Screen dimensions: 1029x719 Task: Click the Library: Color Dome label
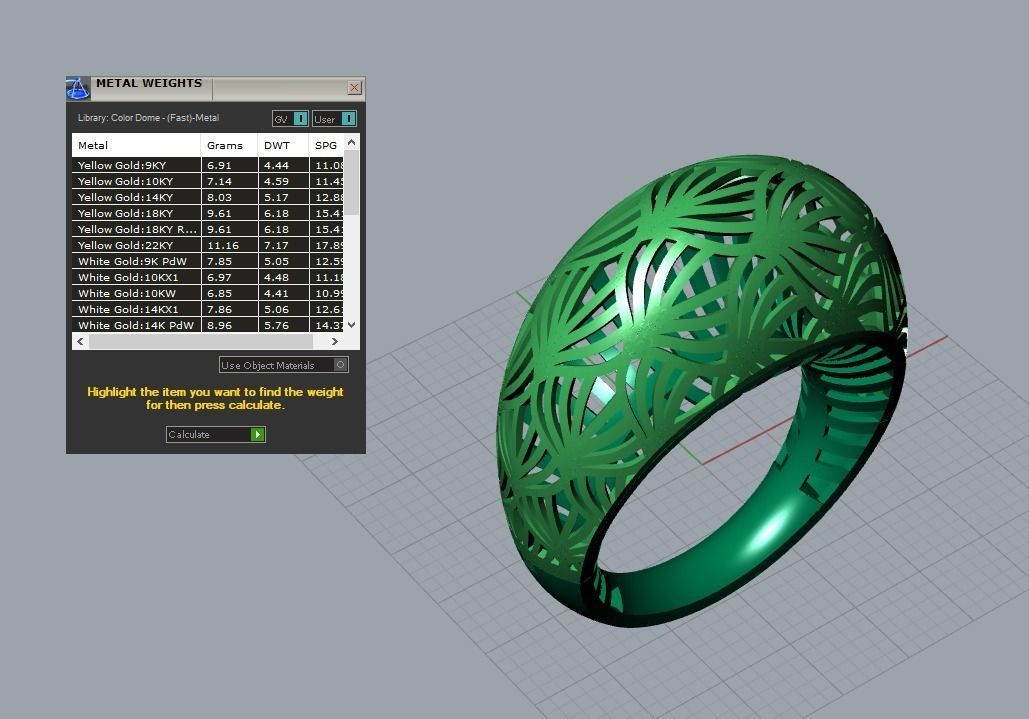pos(148,118)
